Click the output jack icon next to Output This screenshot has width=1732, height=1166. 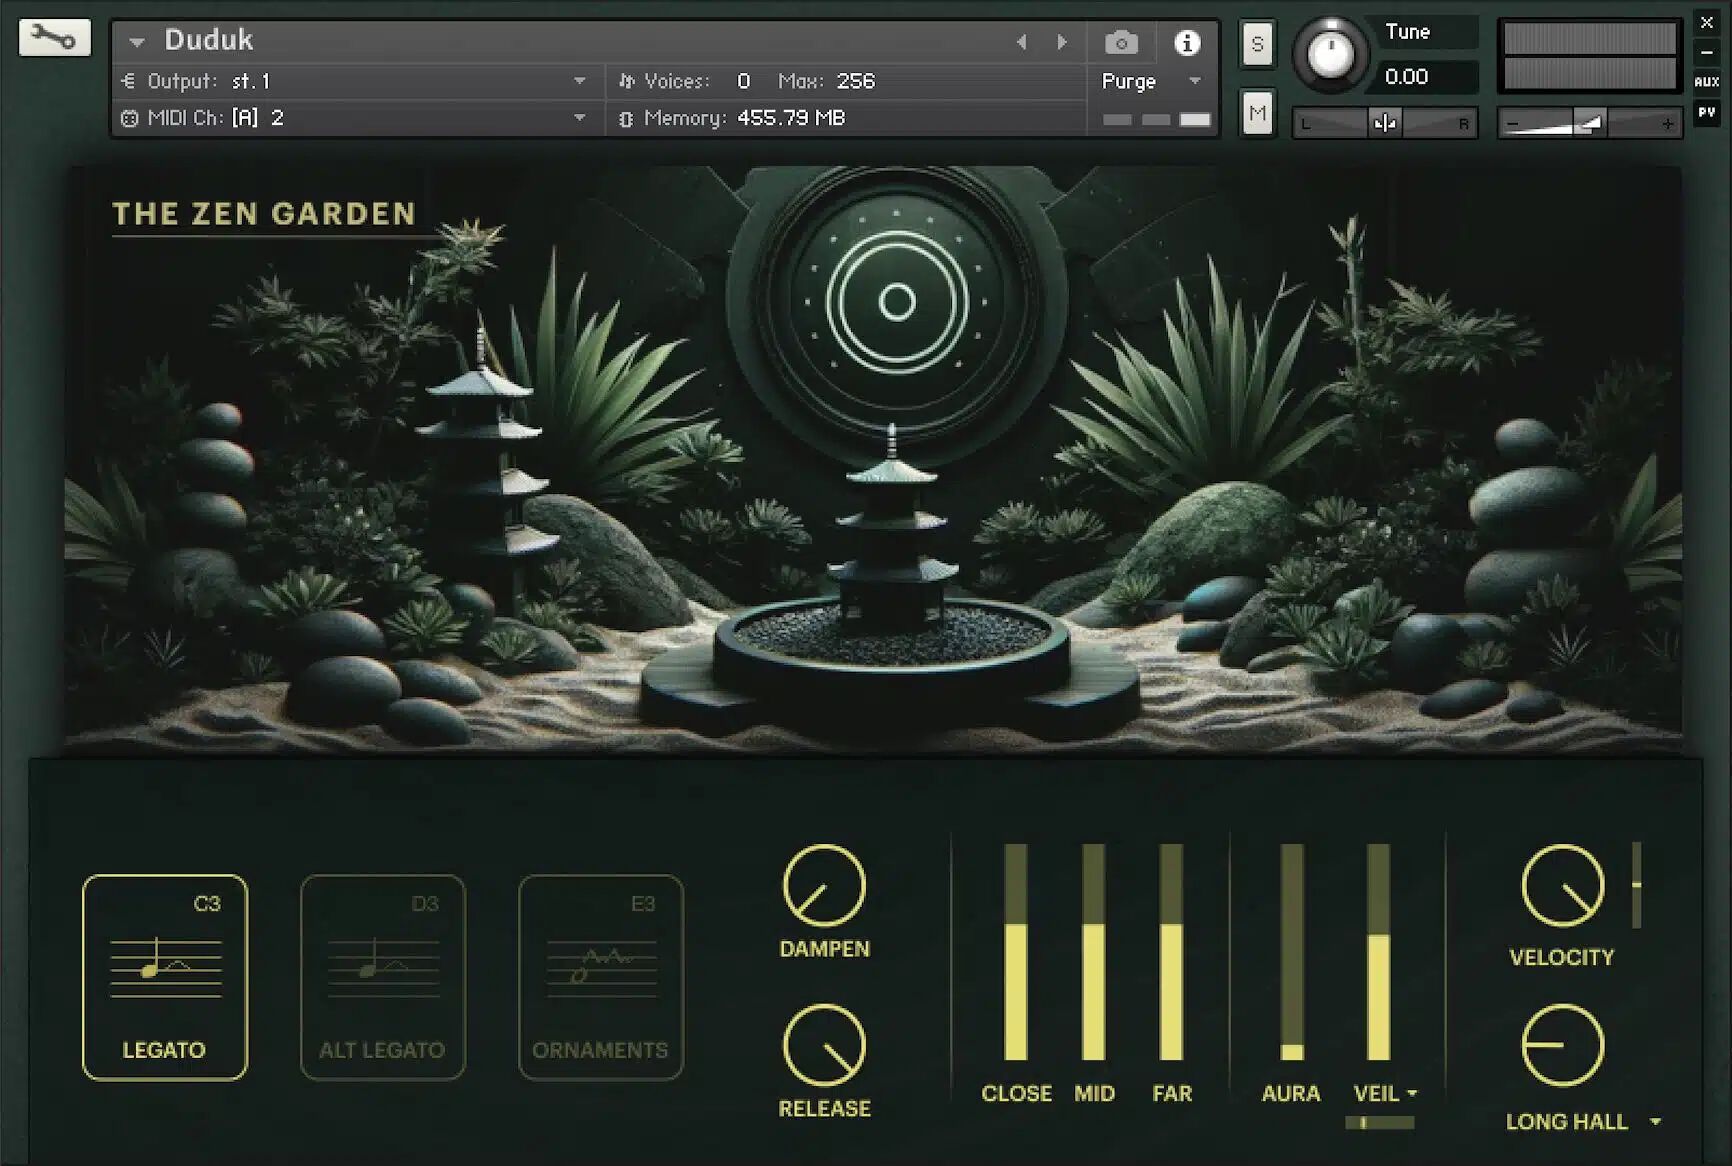tap(127, 81)
